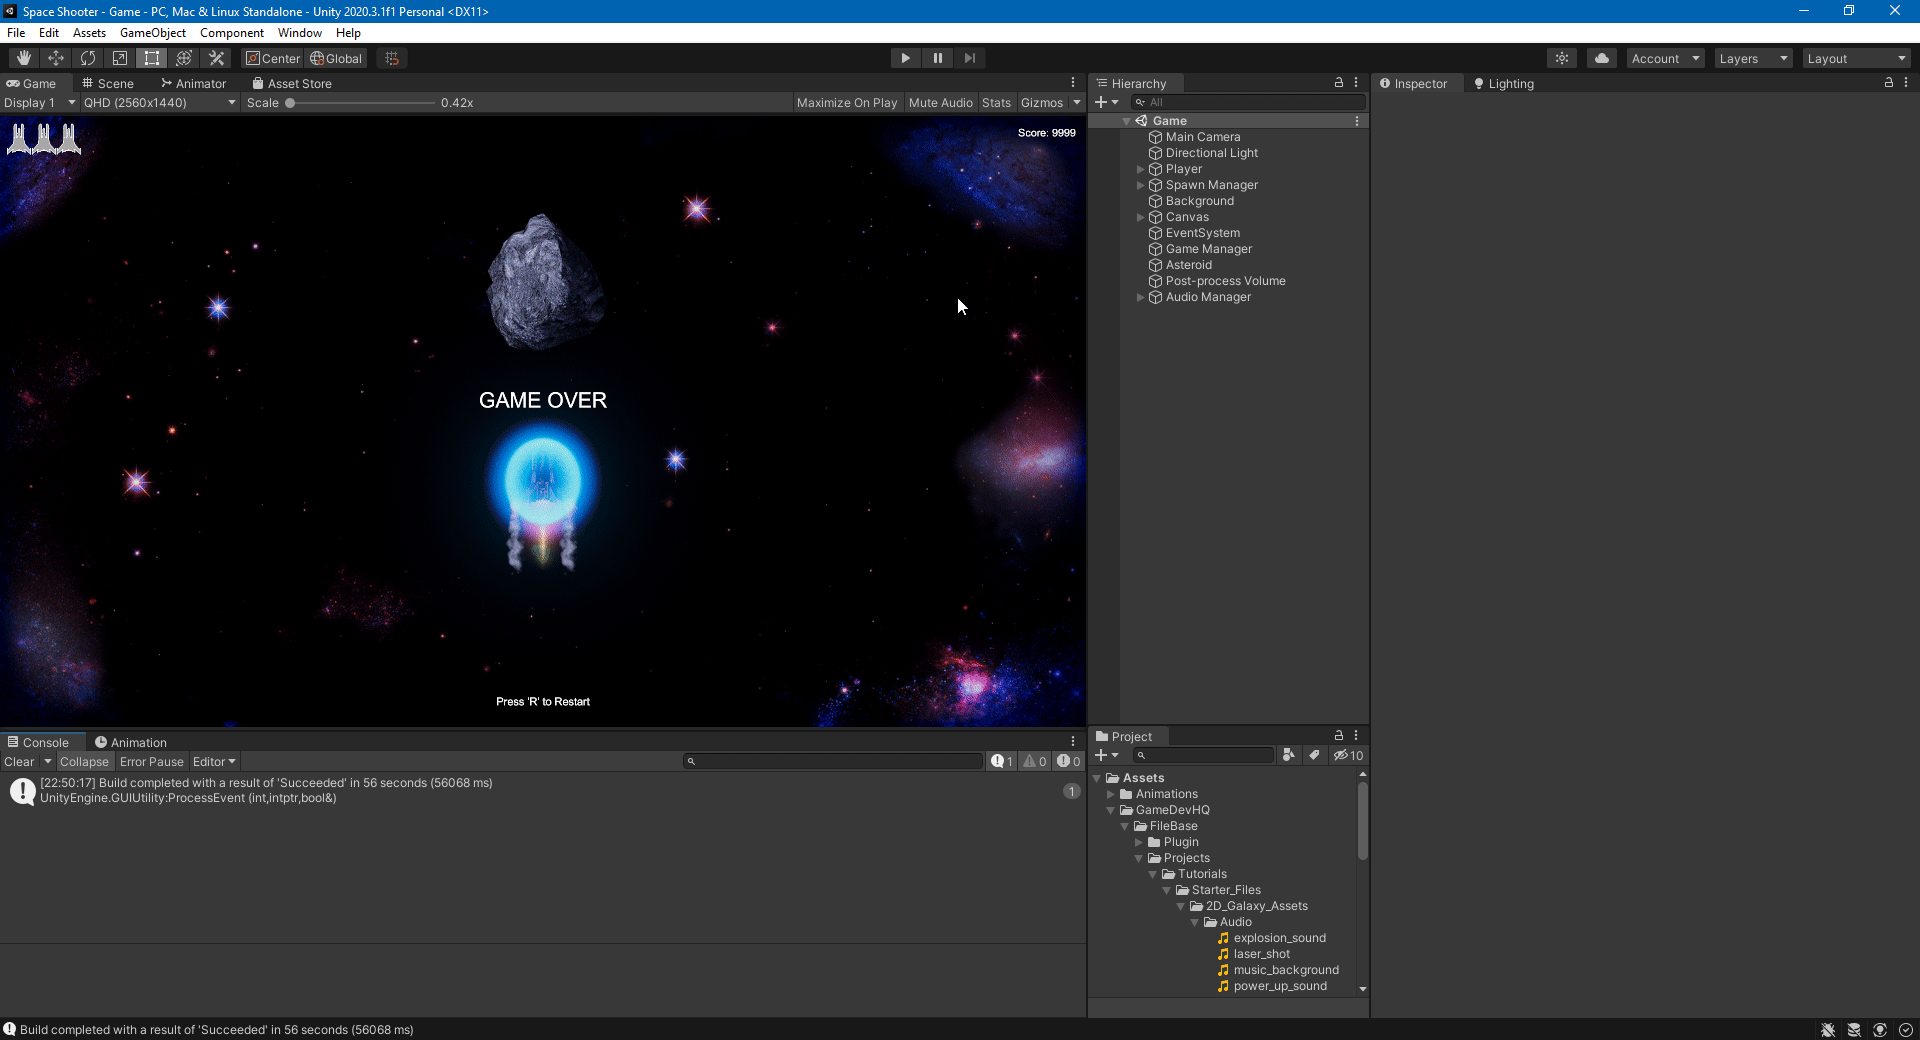The image size is (1920, 1040).
Task: Expand Audio Manager in Hierarchy
Action: click(1140, 297)
